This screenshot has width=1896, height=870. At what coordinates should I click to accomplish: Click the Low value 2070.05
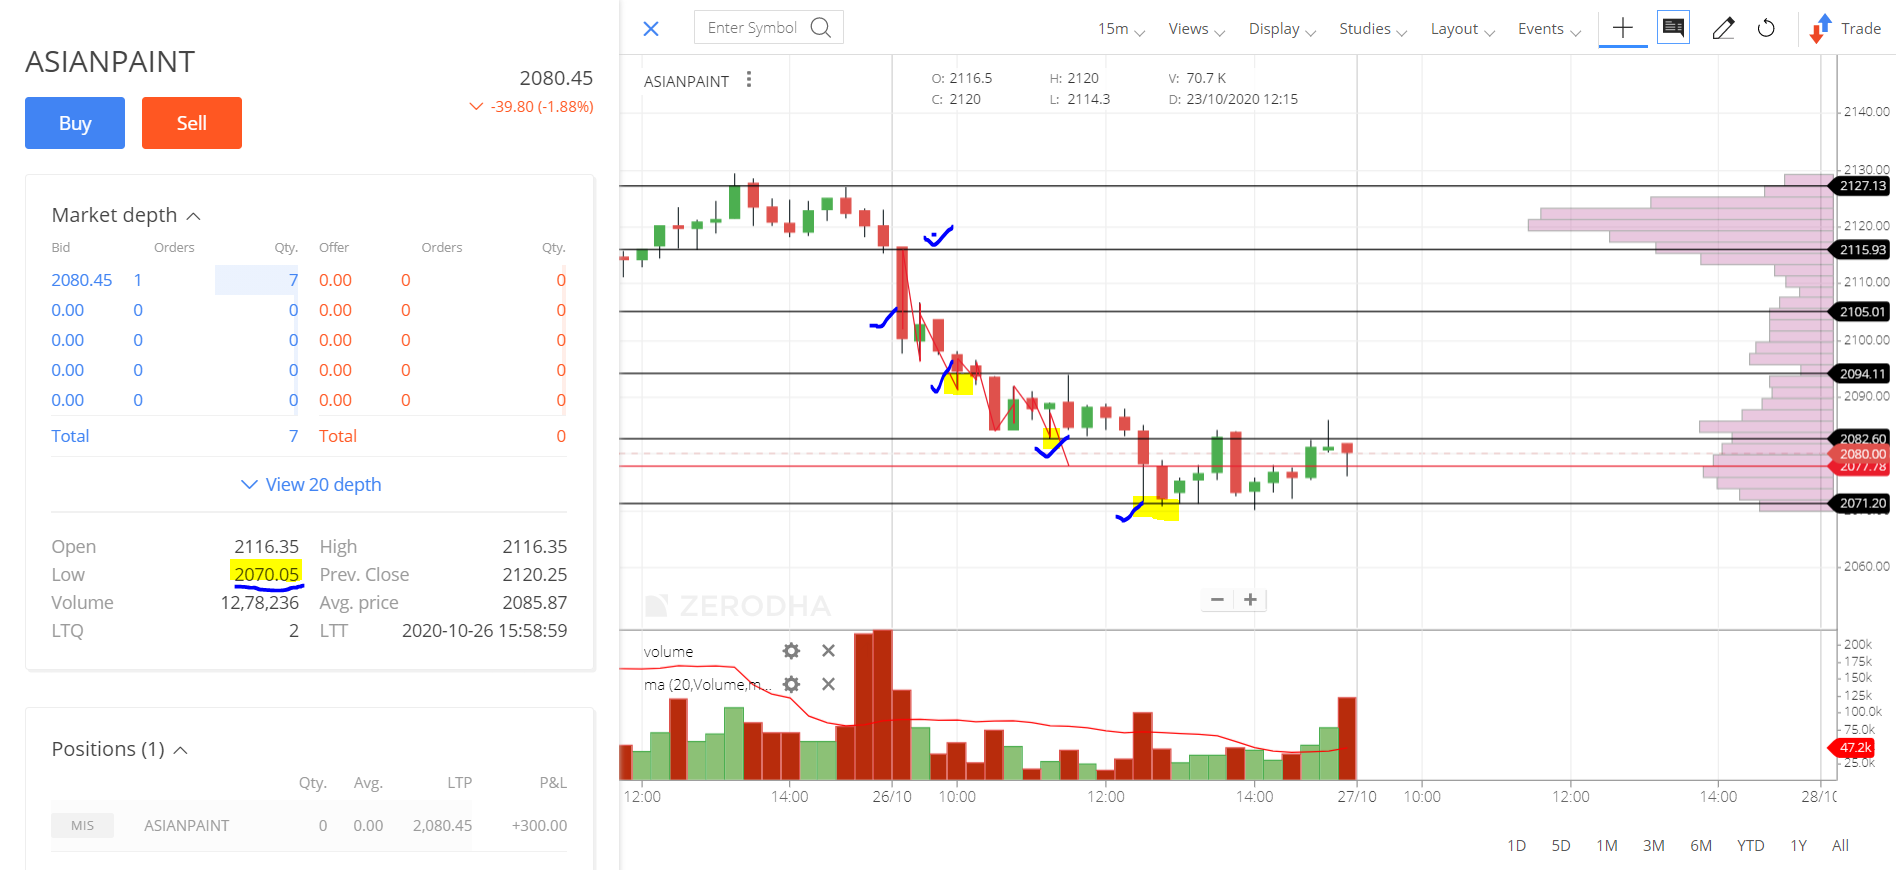[x=266, y=574]
